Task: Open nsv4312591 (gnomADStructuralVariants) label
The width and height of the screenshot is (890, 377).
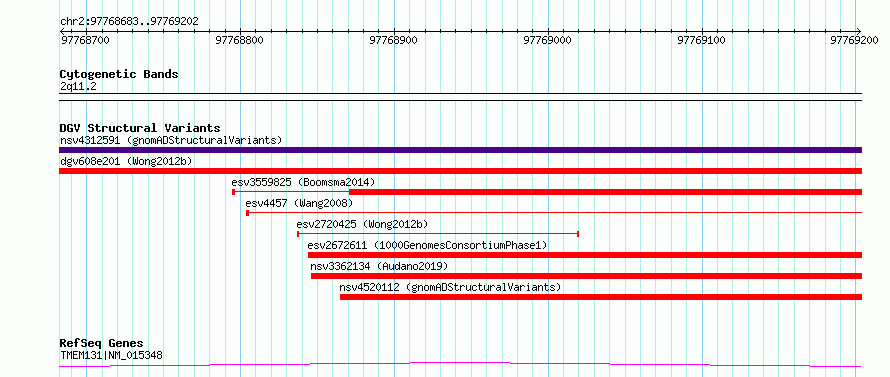Action: (x=171, y=140)
